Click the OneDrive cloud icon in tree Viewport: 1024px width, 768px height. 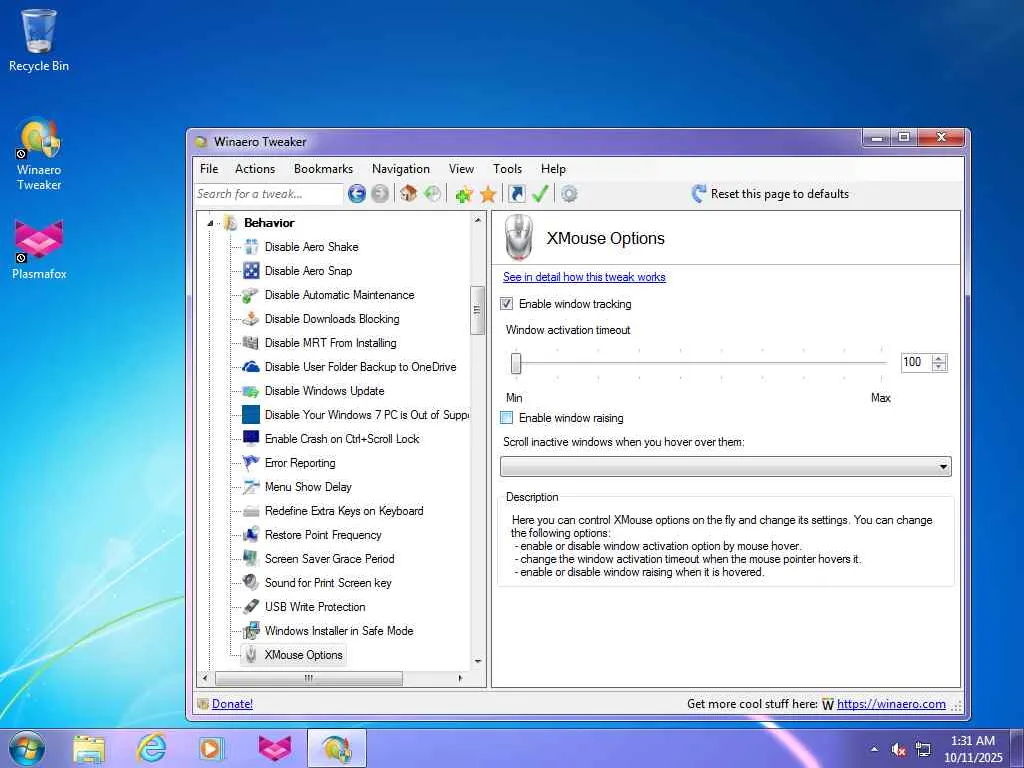(251, 367)
